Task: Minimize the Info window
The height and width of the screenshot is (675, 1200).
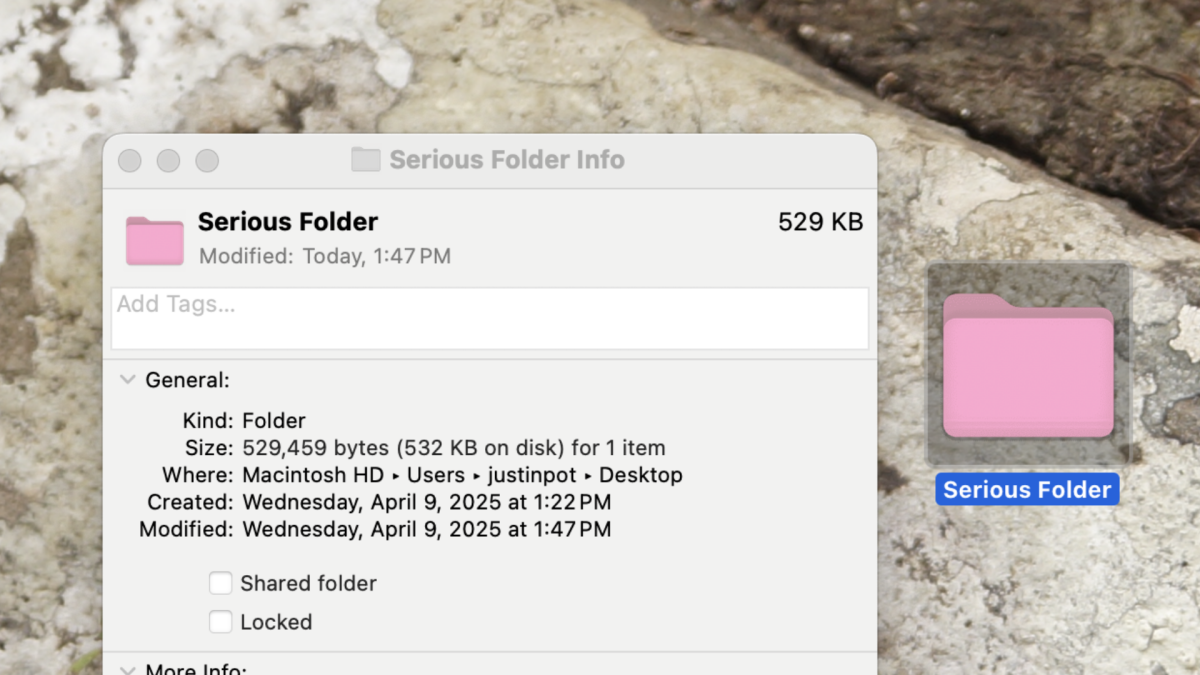Action: pyautogui.click(x=168, y=160)
